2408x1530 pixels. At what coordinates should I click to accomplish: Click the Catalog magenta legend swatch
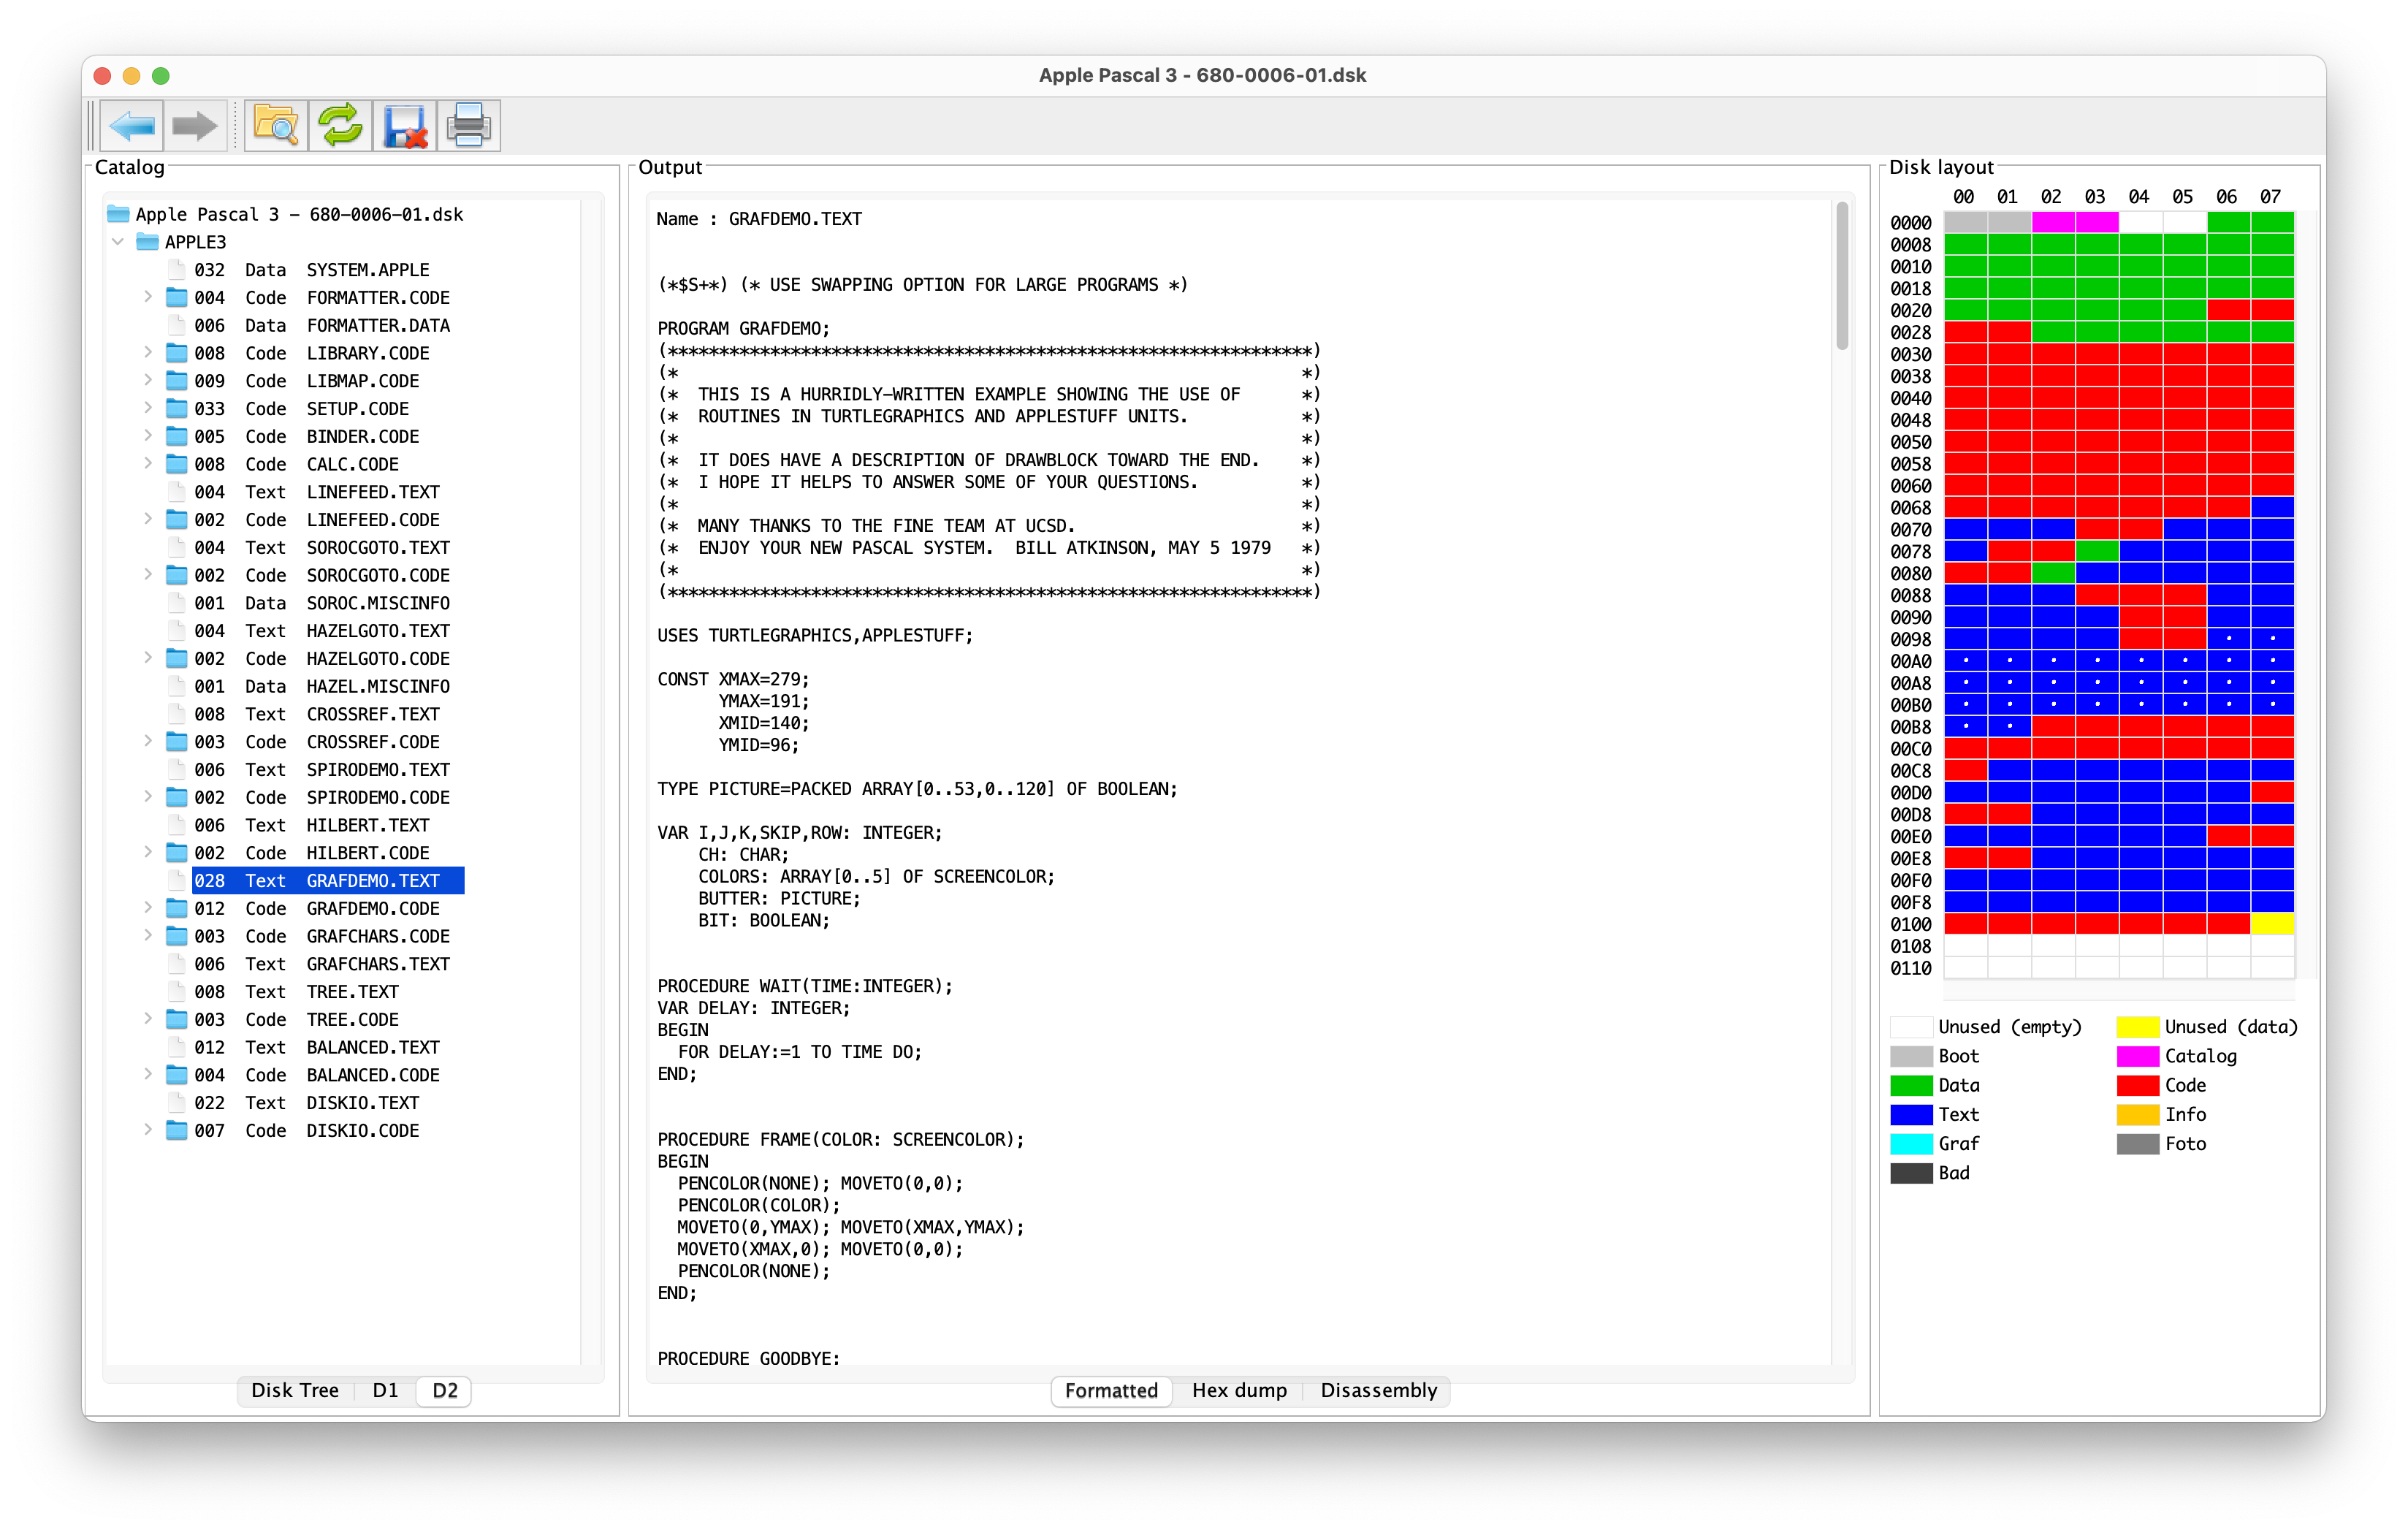2137,1056
